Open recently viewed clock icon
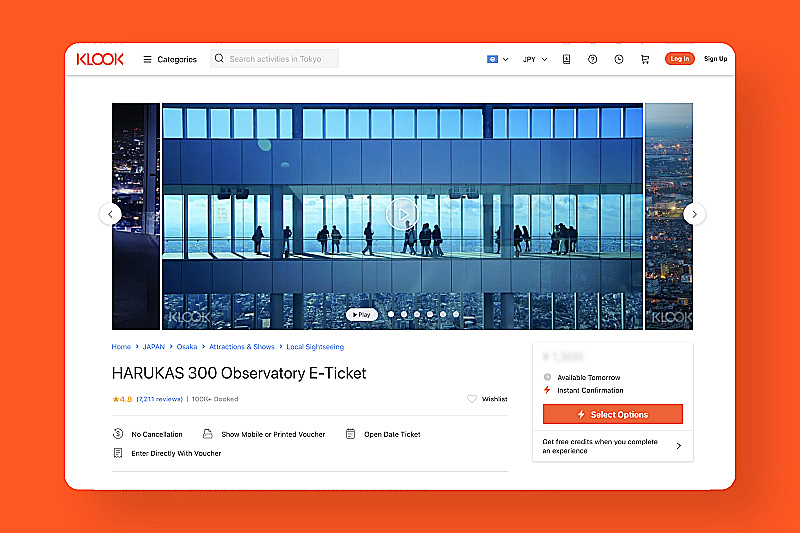The image size is (800, 533). [x=619, y=59]
